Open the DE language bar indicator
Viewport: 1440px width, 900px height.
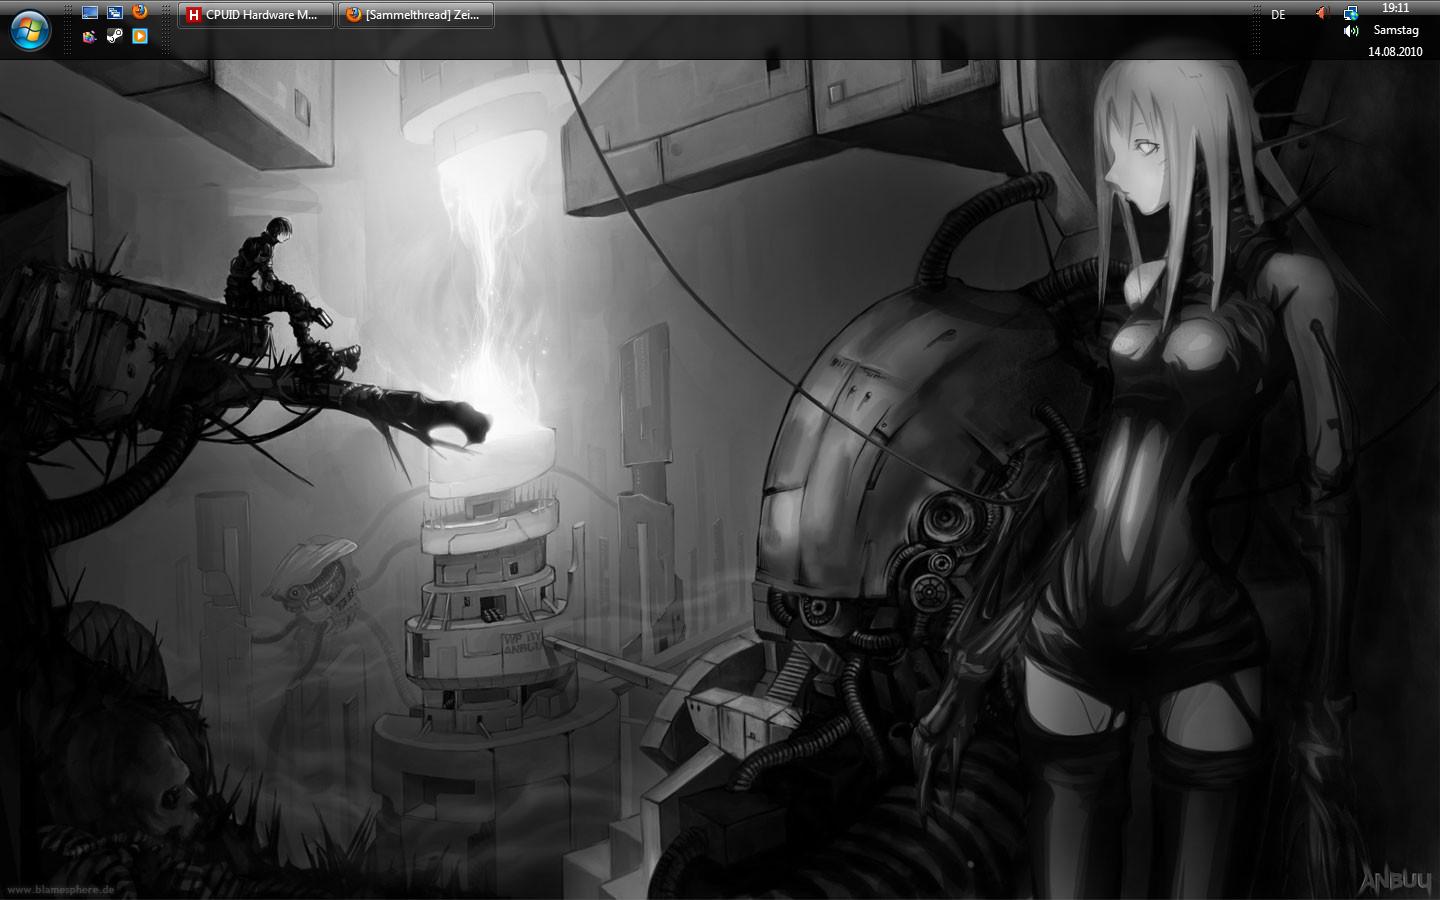click(1278, 15)
